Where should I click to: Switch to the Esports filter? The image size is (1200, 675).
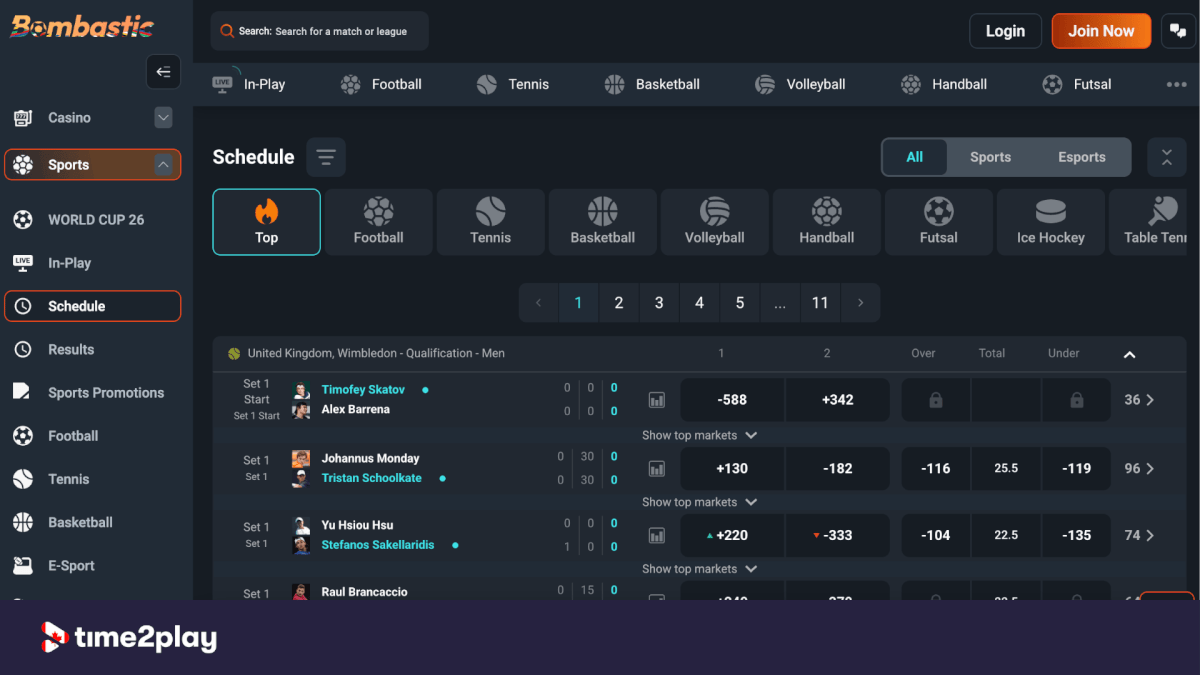click(x=1082, y=157)
